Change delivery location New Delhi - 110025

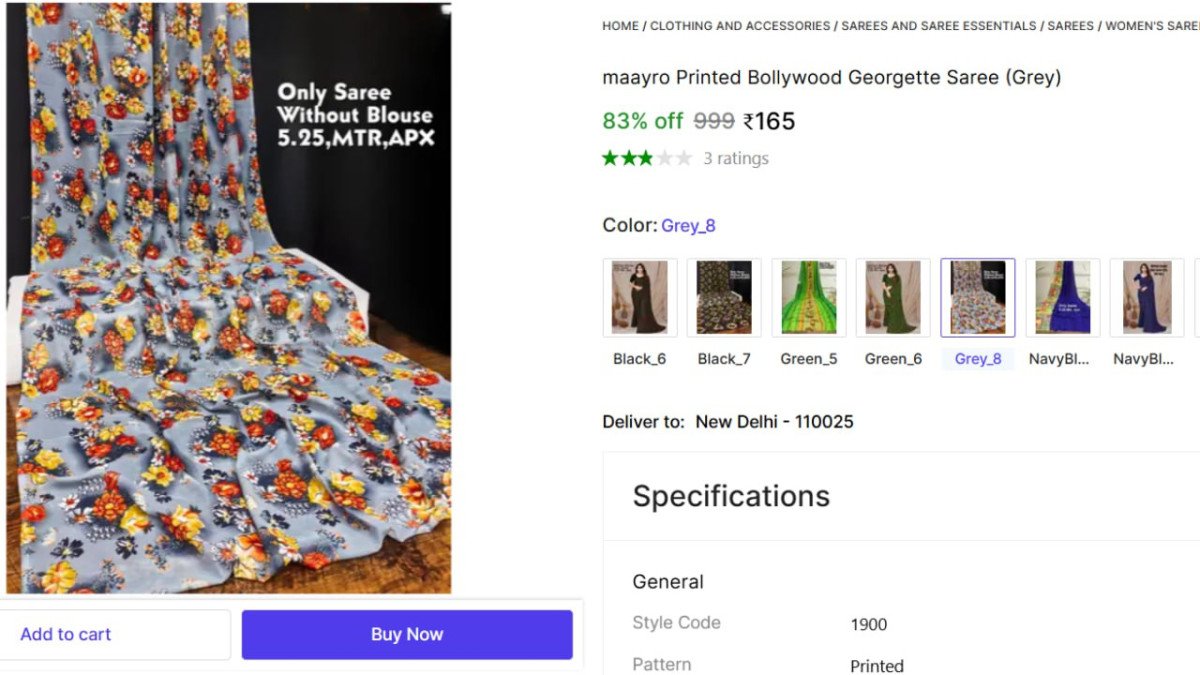click(774, 422)
